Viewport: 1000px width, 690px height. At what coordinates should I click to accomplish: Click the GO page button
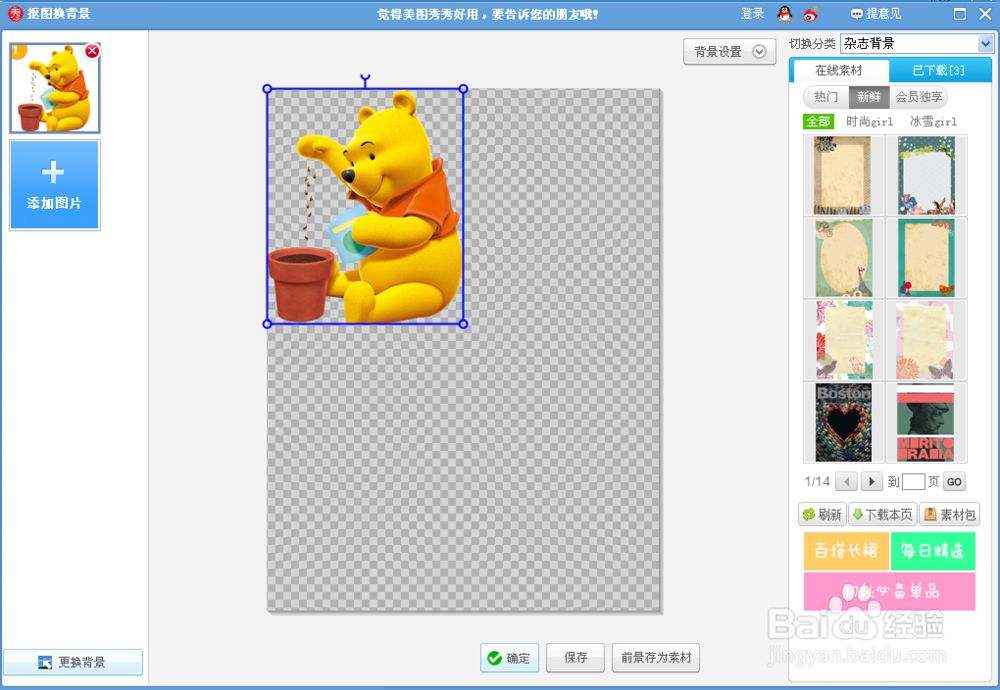tap(954, 481)
